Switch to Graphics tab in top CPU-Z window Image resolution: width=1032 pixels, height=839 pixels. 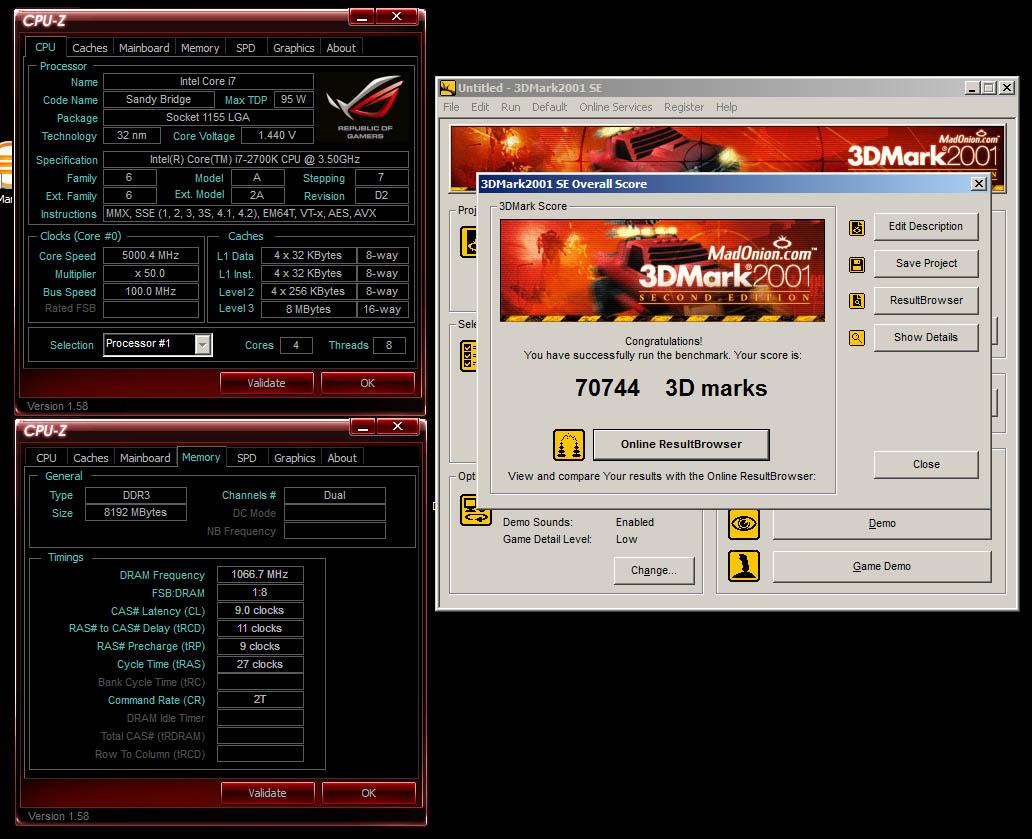coord(294,48)
